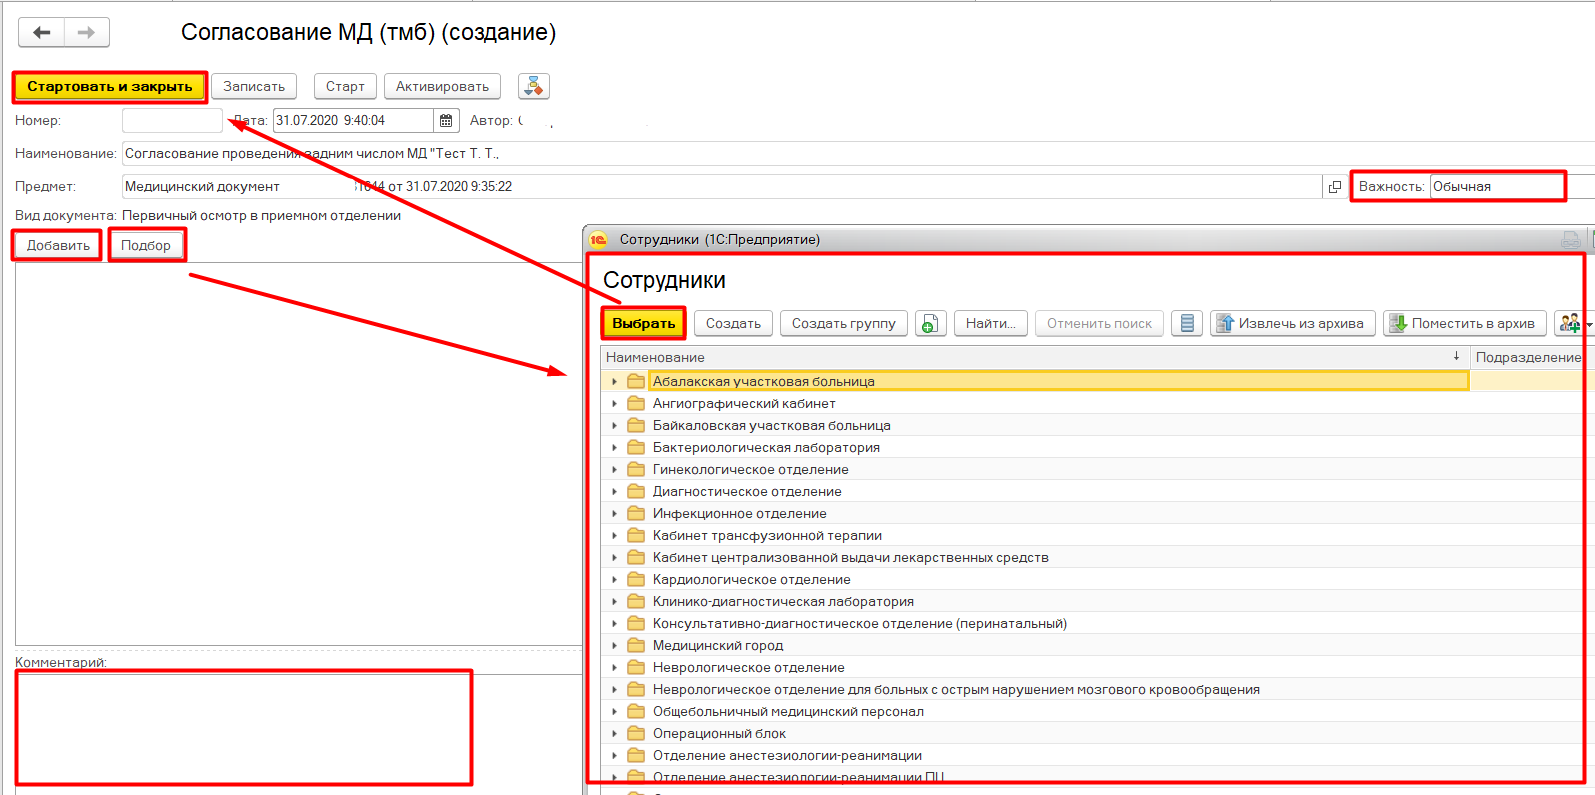Expand Неврологическое отделение для больных с острым нарушением folder
1595x795 pixels.
(x=614, y=689)
